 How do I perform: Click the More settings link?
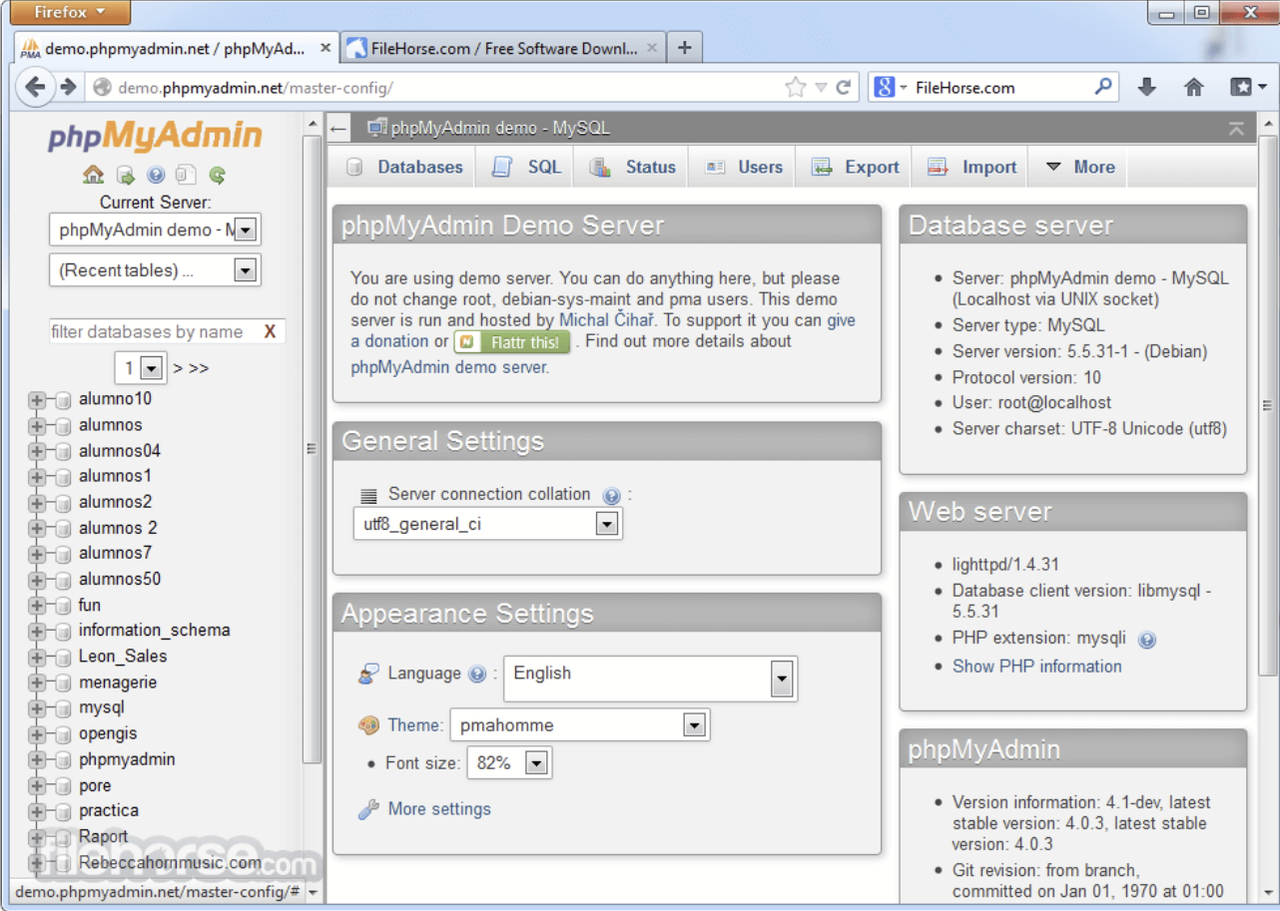439,809
